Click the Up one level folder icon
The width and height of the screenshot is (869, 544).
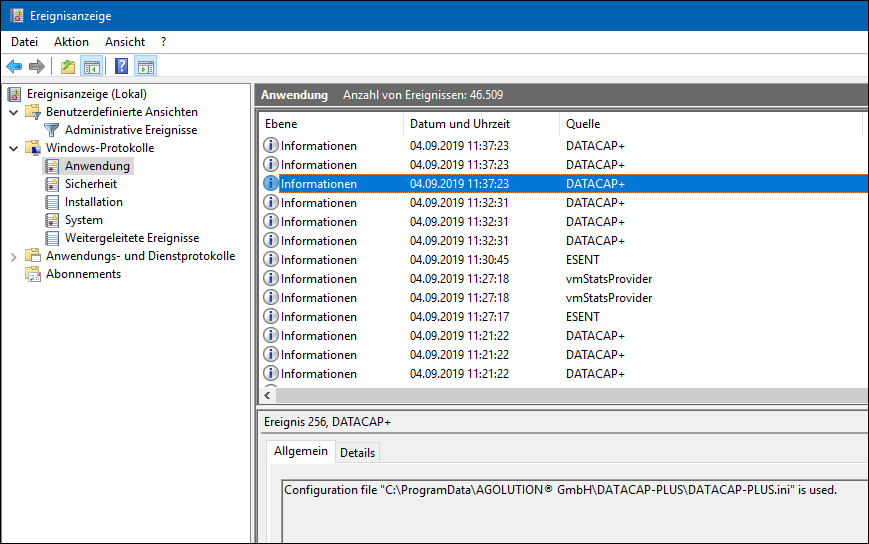[68, 67]
